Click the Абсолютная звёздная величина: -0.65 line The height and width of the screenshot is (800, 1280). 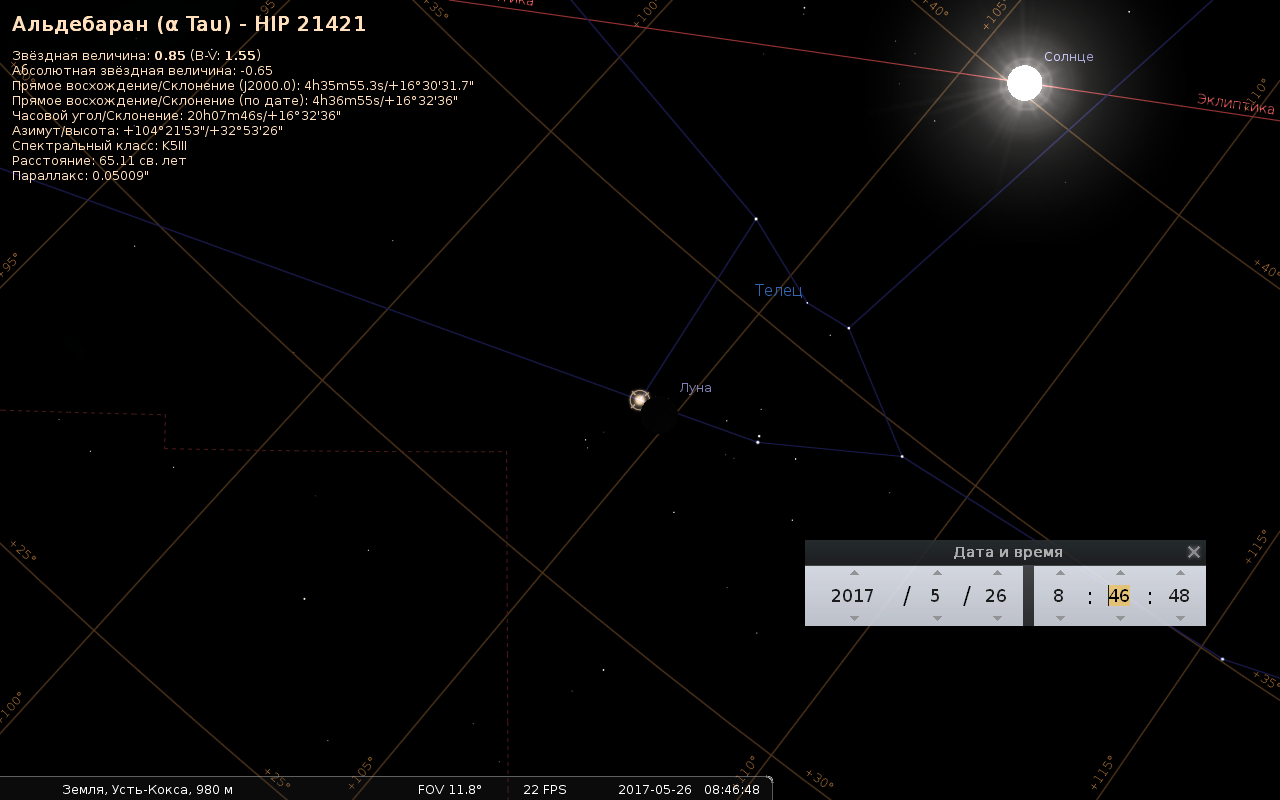[x=142, y=71]
